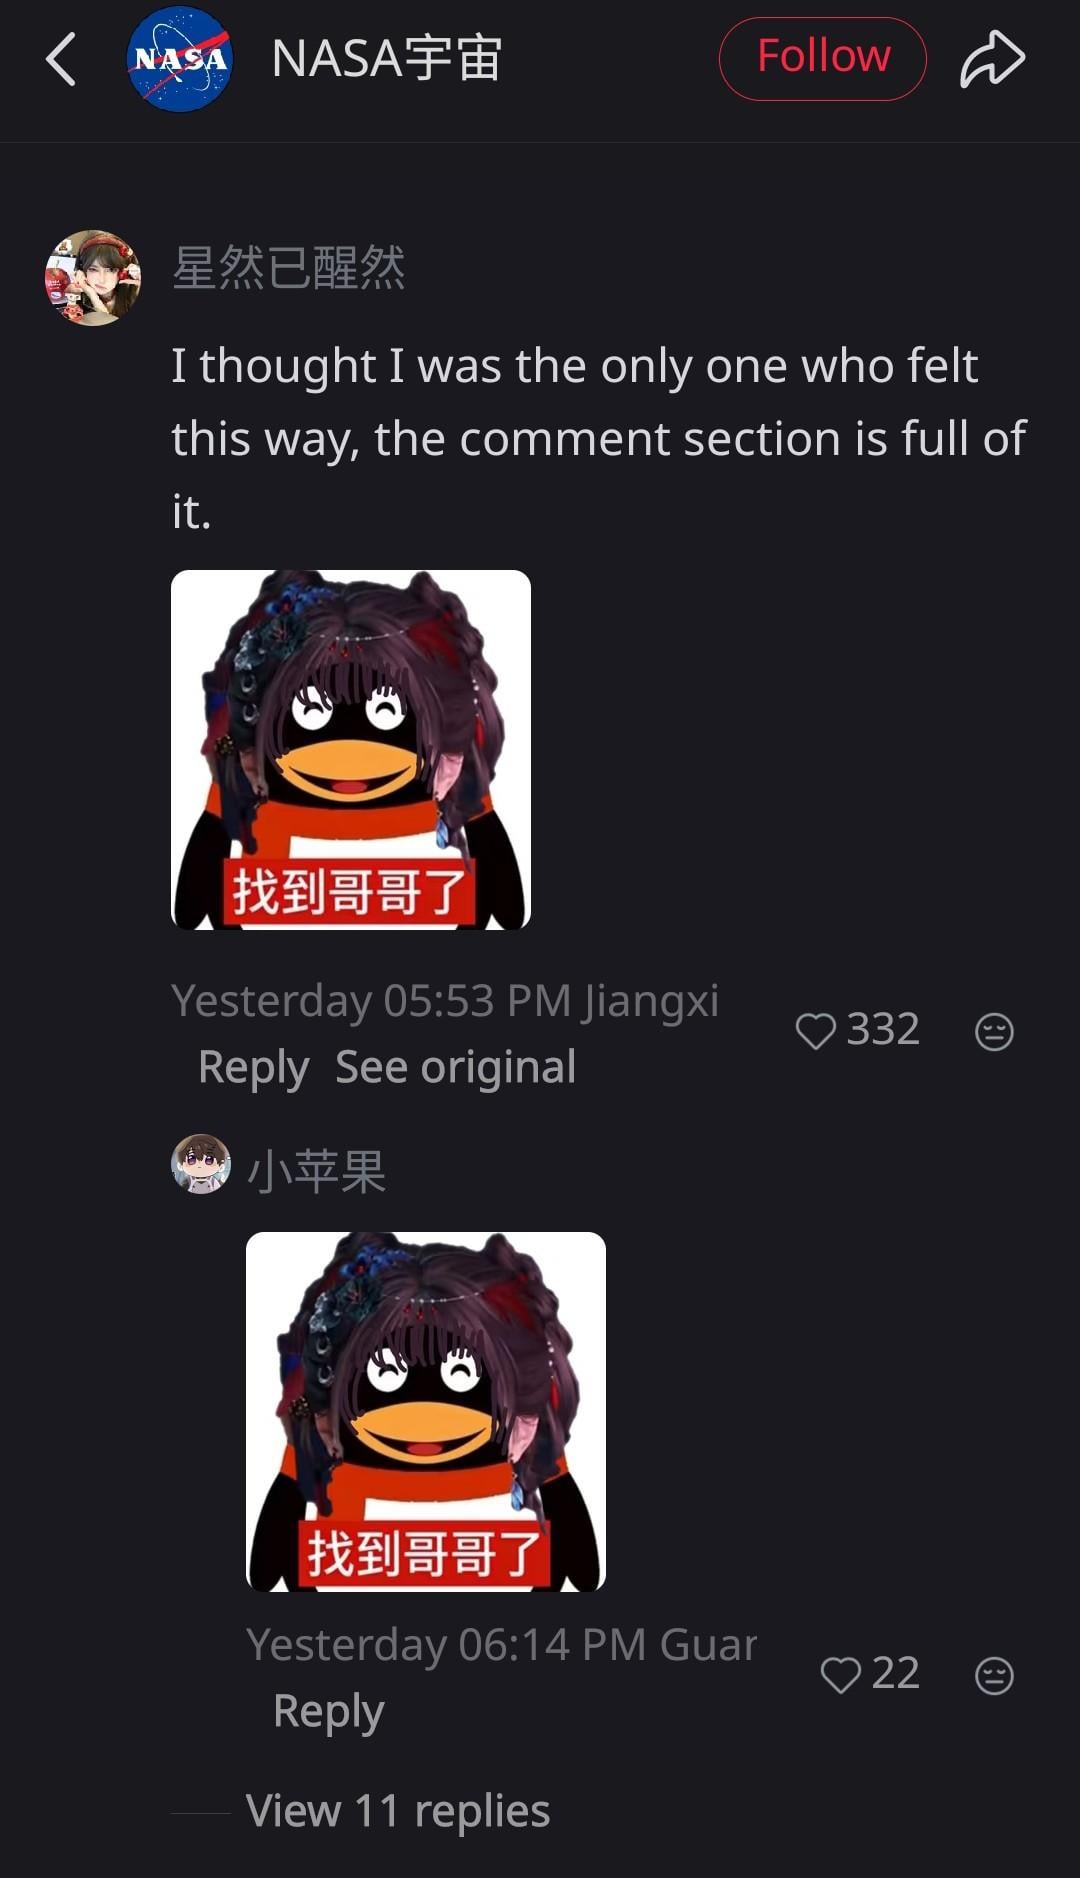Like the comment with 332 likes

click(815, 1031)
